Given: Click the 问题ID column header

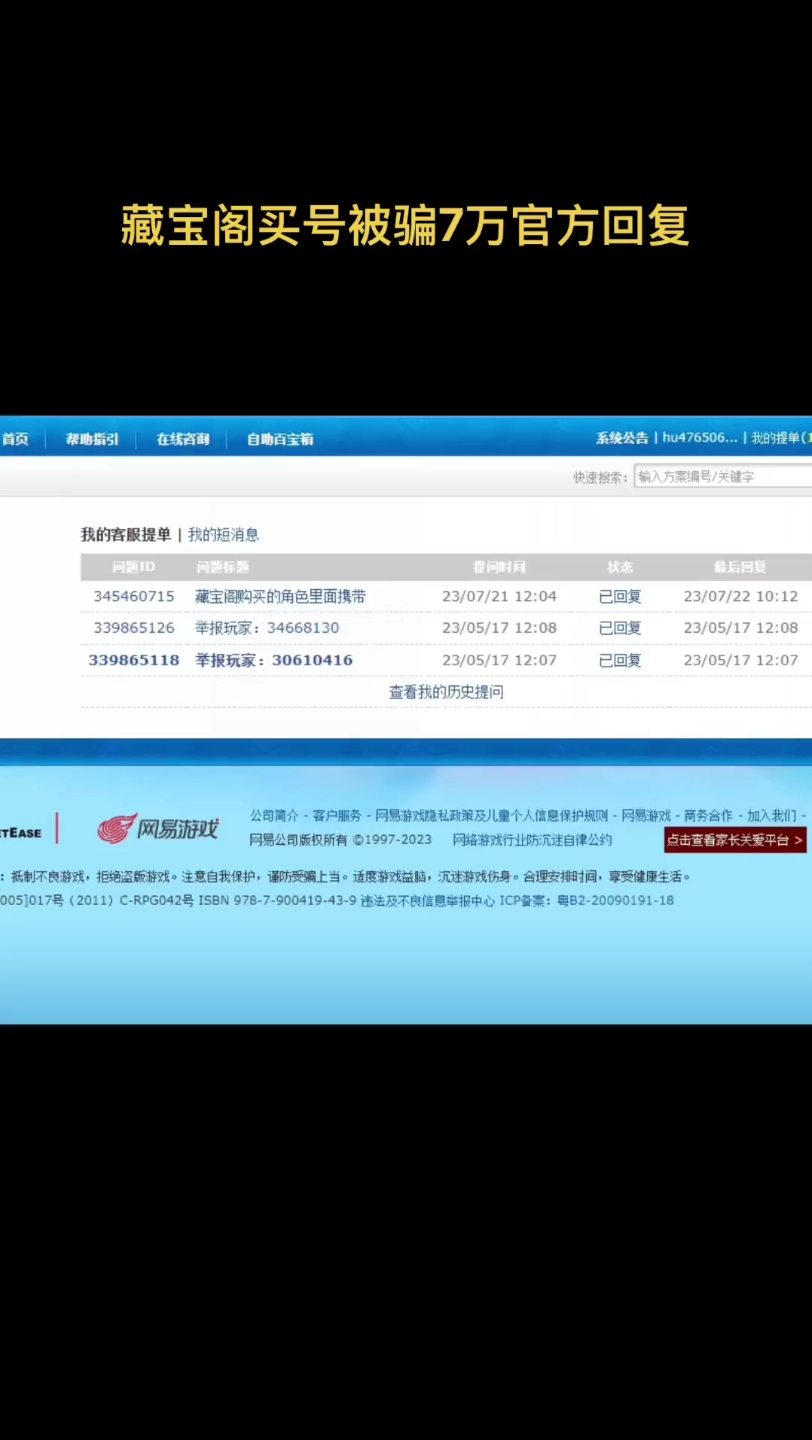Looking at the screenshot, I should click(x=133, y=567).
